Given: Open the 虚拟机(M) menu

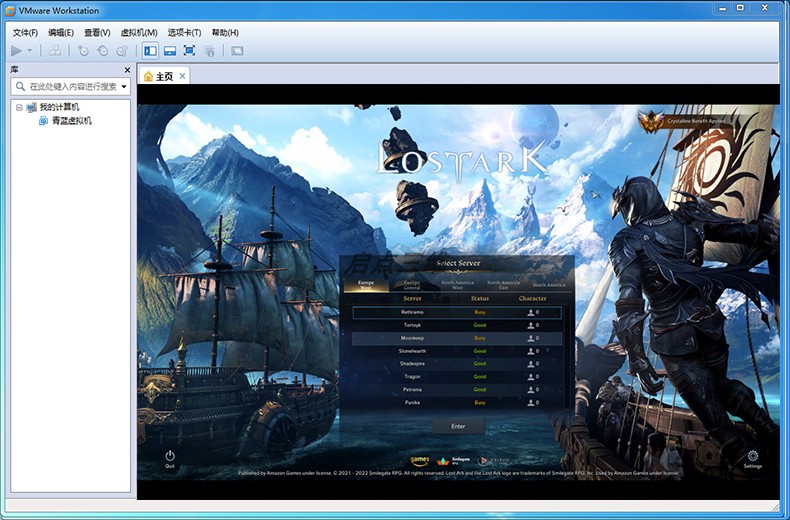Looking at the screenshot, I should [139, 33].
